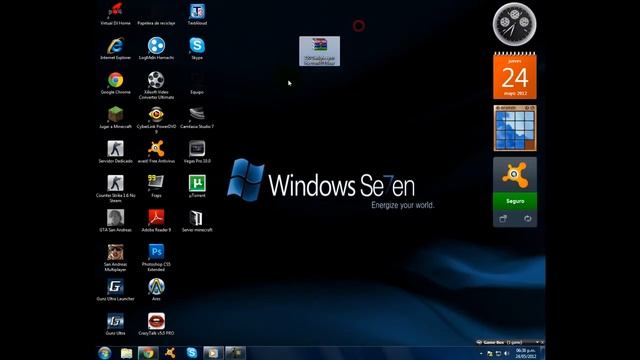Launch Photoshop CS5 Extended from the desktop
The width and height of the screenshot is (640, 360).
156,258
